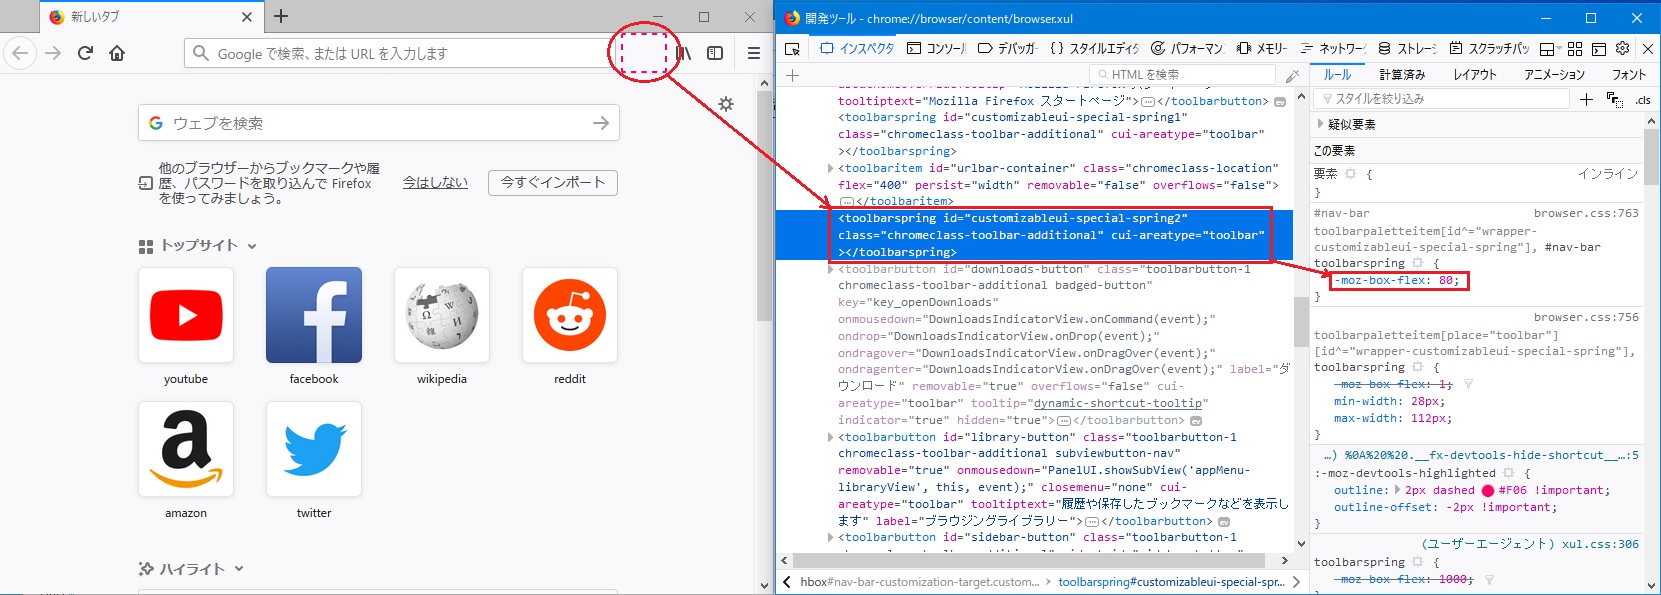Focus the HTML を検索 search field

click(x=1184, y=75)
